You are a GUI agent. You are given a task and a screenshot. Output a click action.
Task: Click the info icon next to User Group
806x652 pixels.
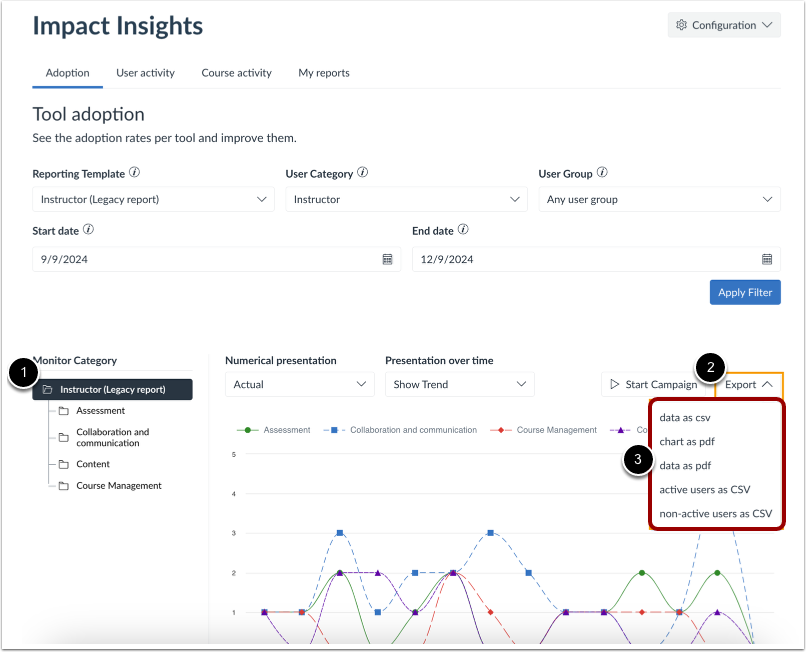[x=604, y=173]
